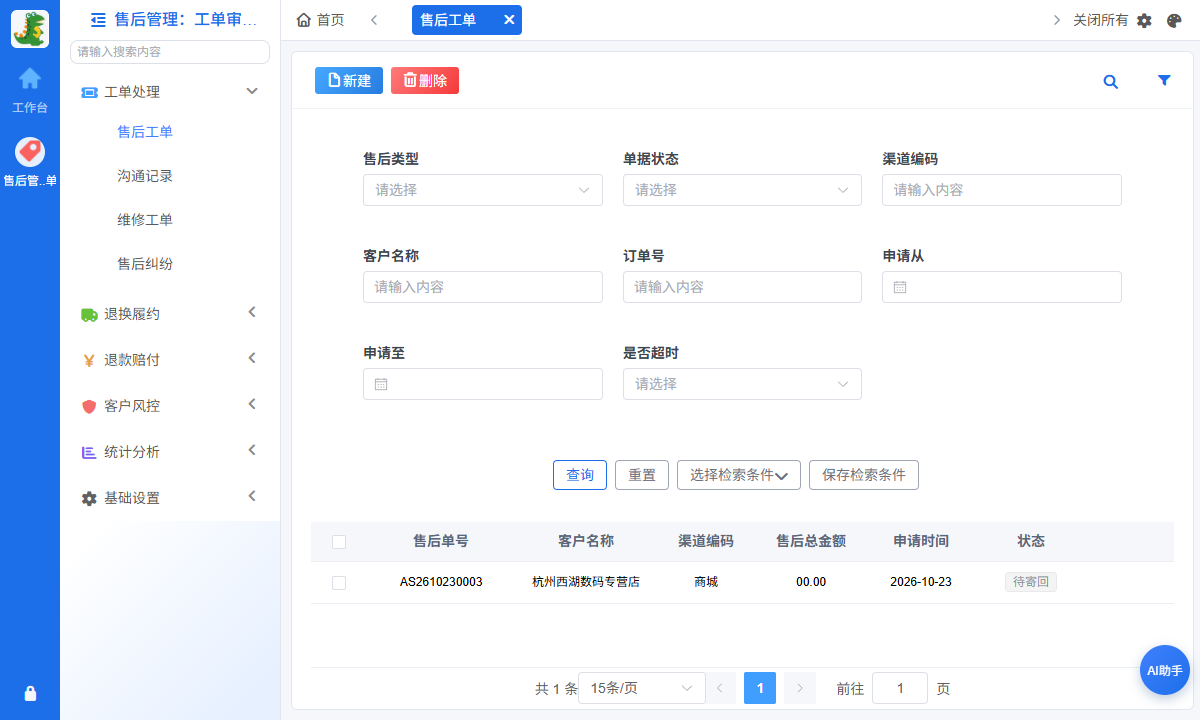
Task: Collapse the 工单处理 menu group
Action: pos(170,92)
